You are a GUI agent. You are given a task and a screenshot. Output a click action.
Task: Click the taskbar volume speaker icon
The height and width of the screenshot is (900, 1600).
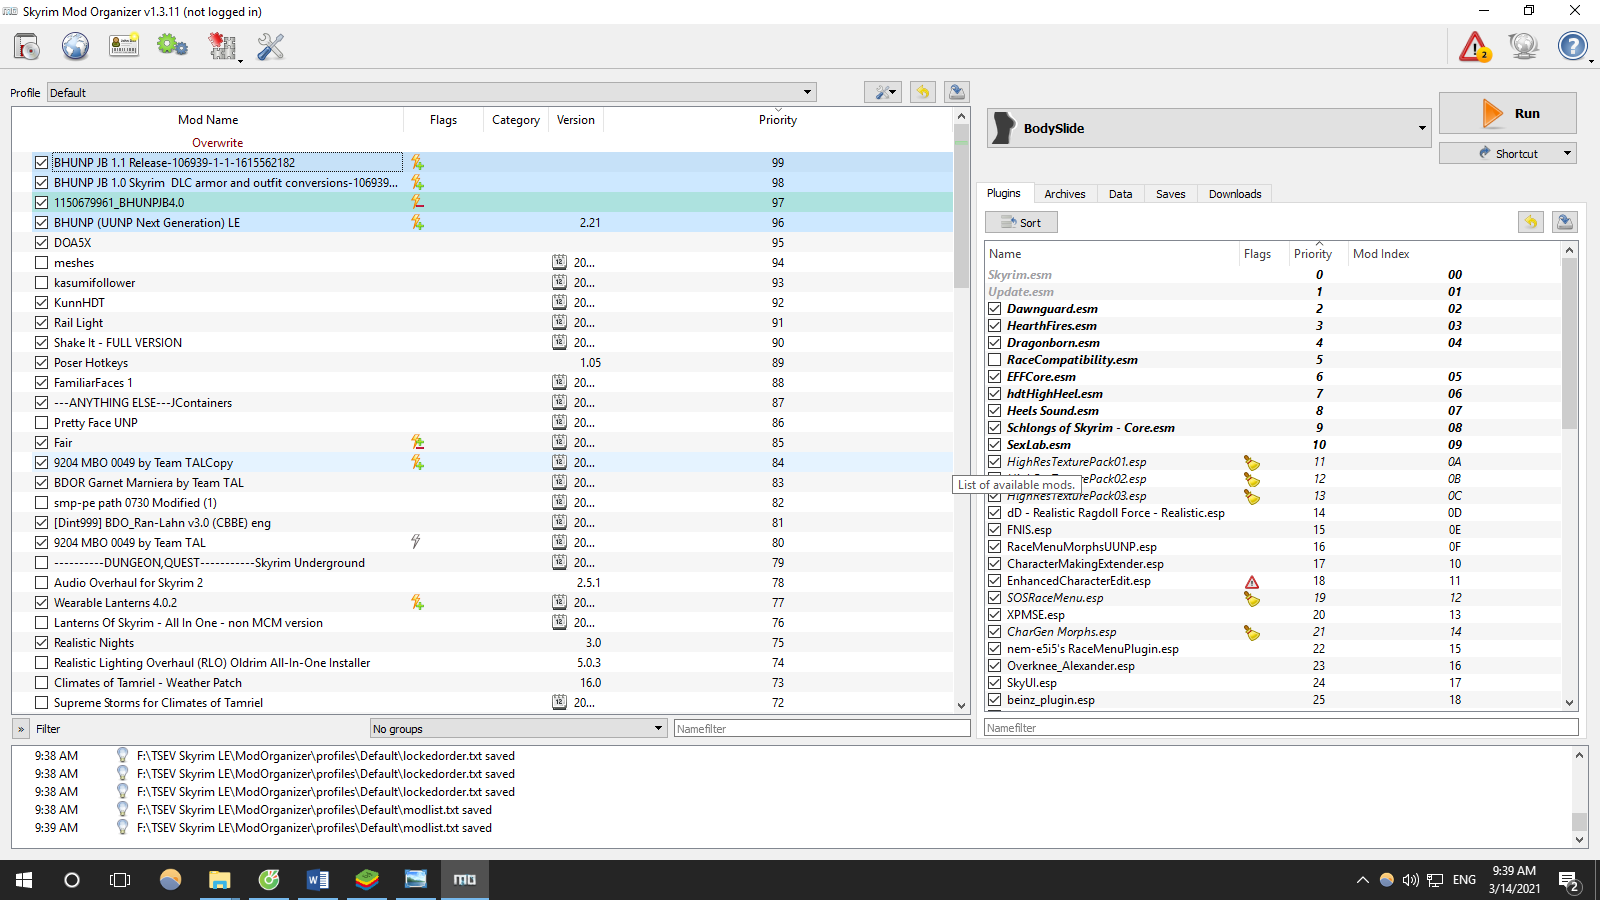[x=1410, y=880]
